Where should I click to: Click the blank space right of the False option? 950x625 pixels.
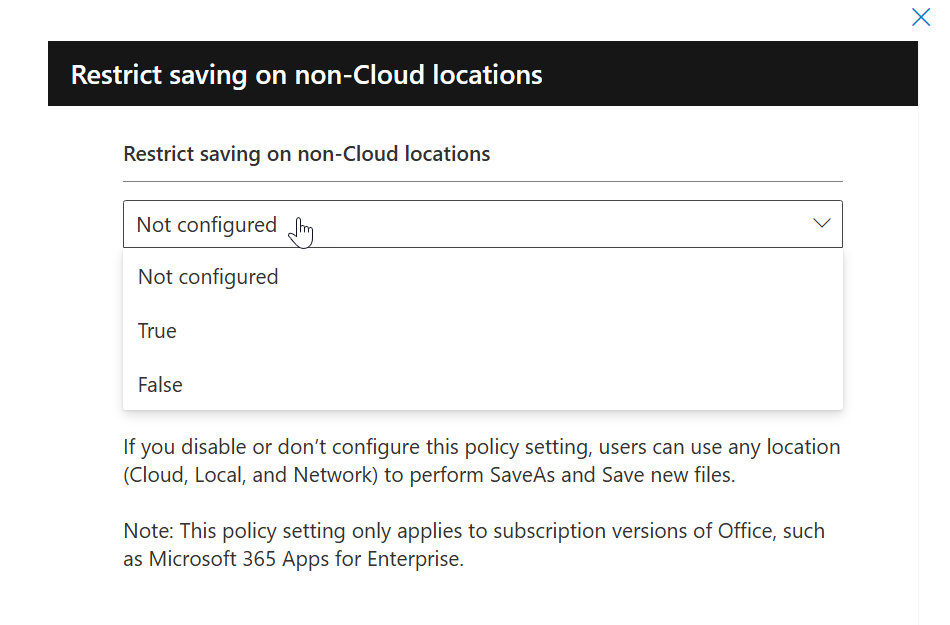point(500,385)
